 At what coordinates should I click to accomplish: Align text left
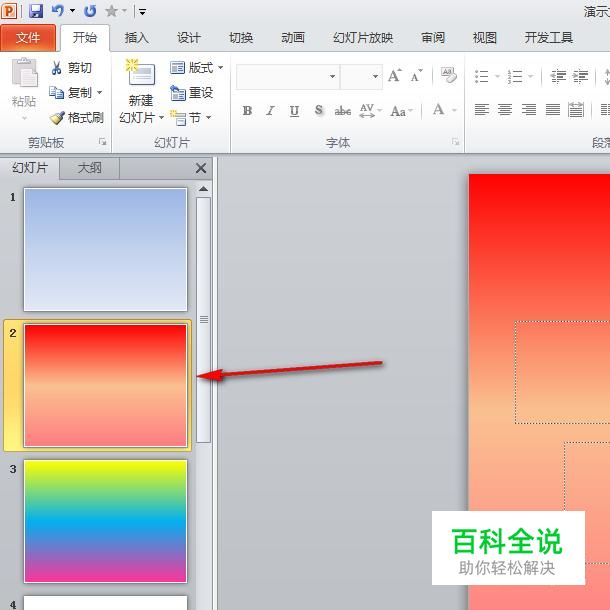pyautogui.click(x=482, y=110)
